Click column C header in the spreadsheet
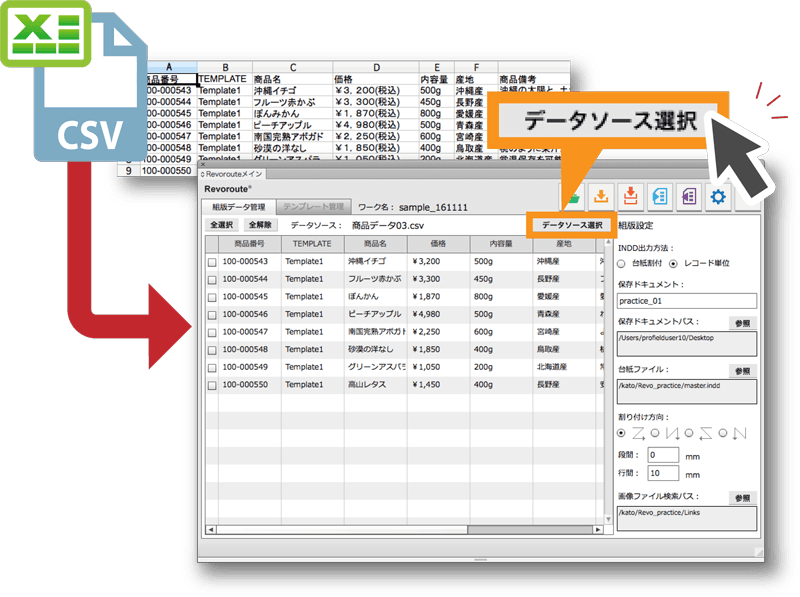 [x=293, y=67]
